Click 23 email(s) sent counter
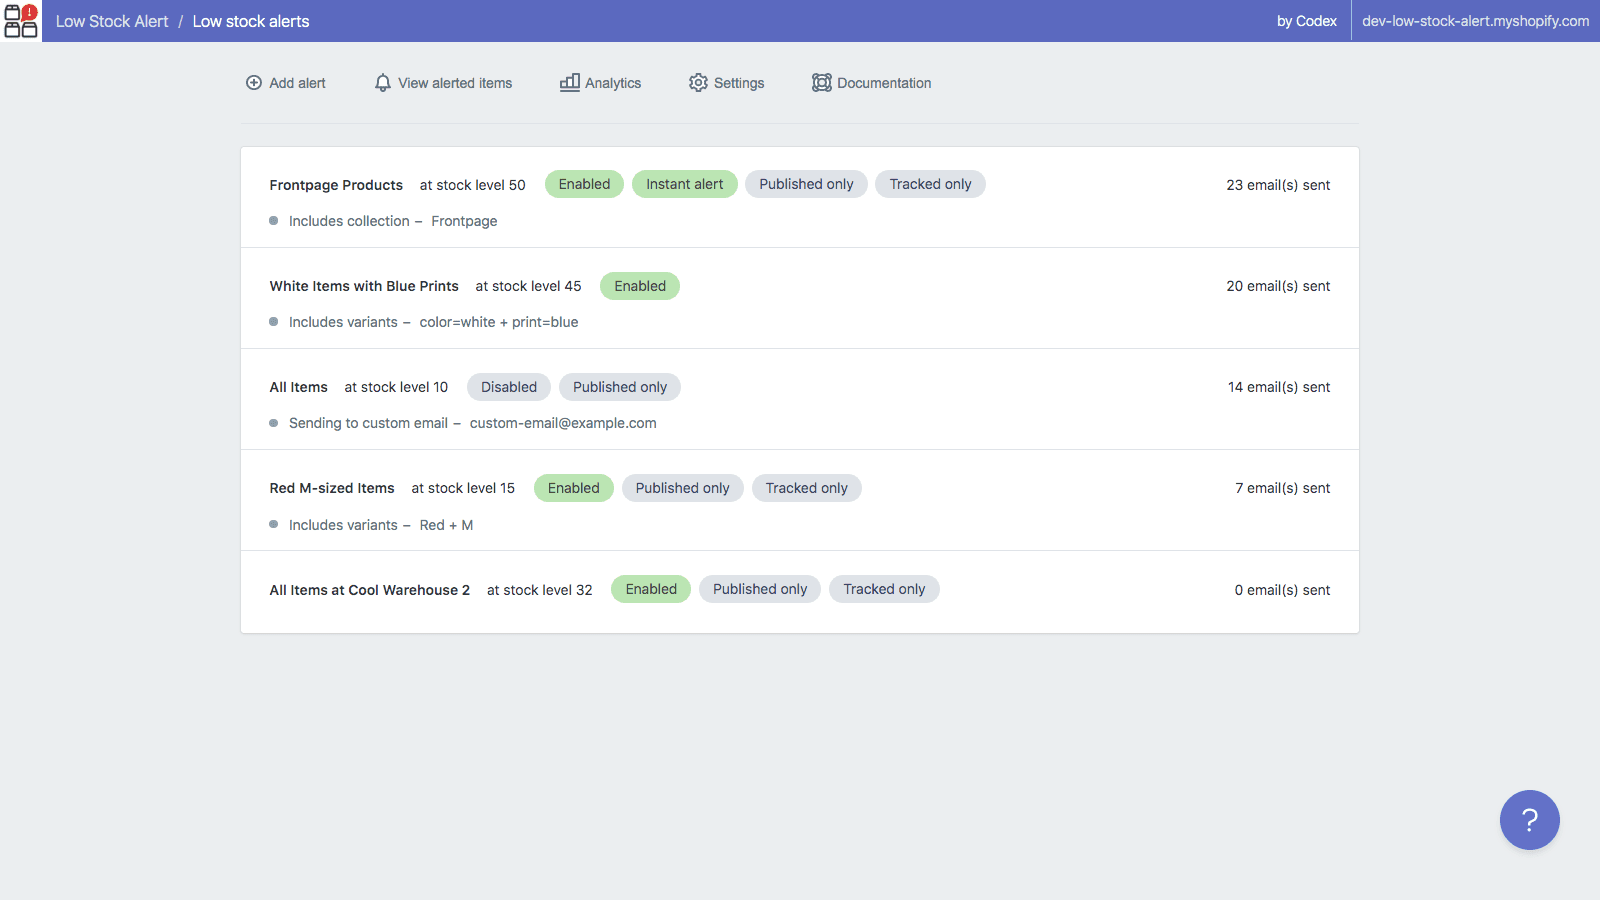 1278,185
